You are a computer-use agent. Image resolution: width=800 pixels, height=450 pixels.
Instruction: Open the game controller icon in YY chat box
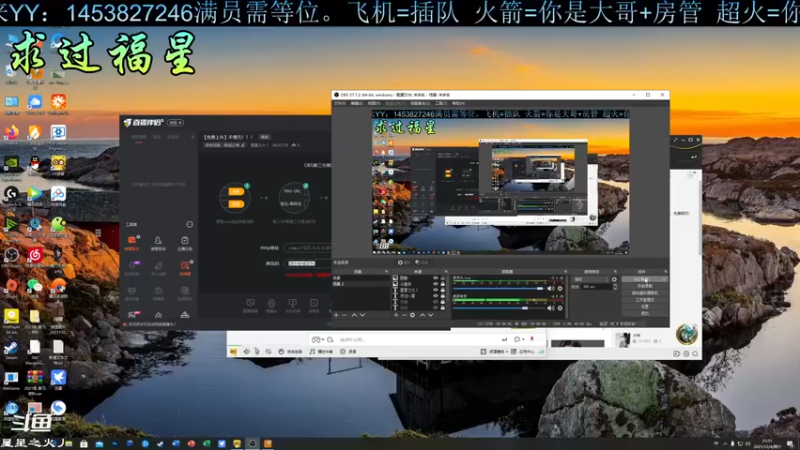[315, 339]
